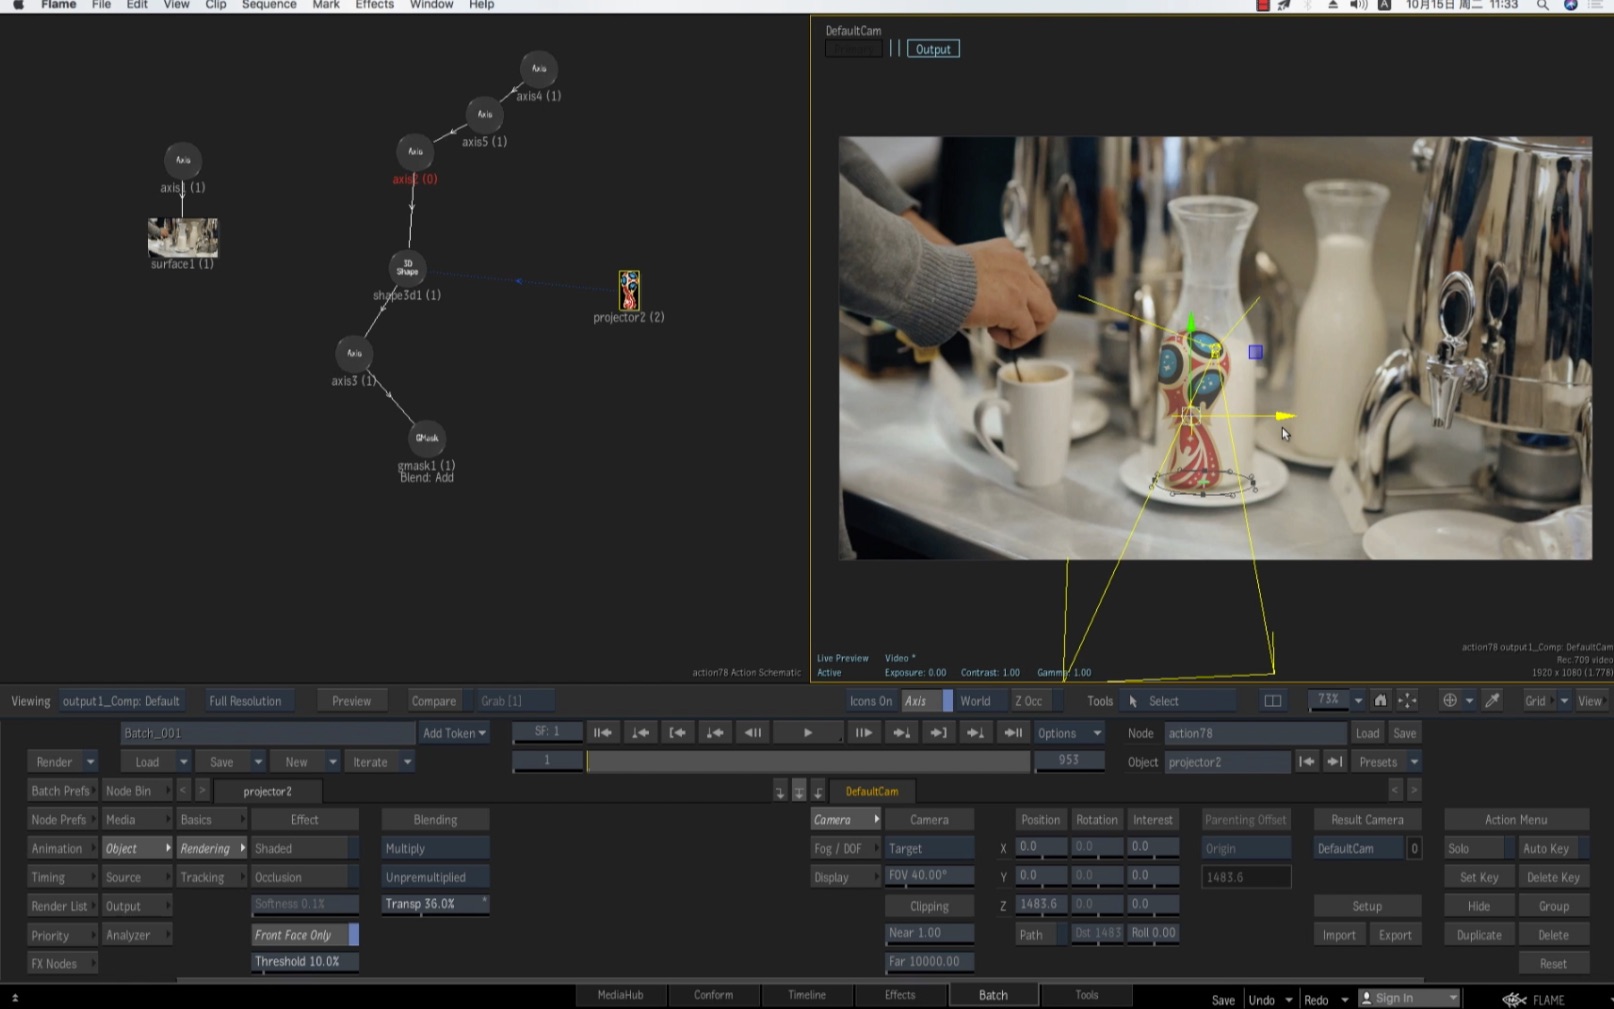The image size is (1614, 1009).
Task: Click the fit-view four-arrow icon
Action: [1406, 700]
